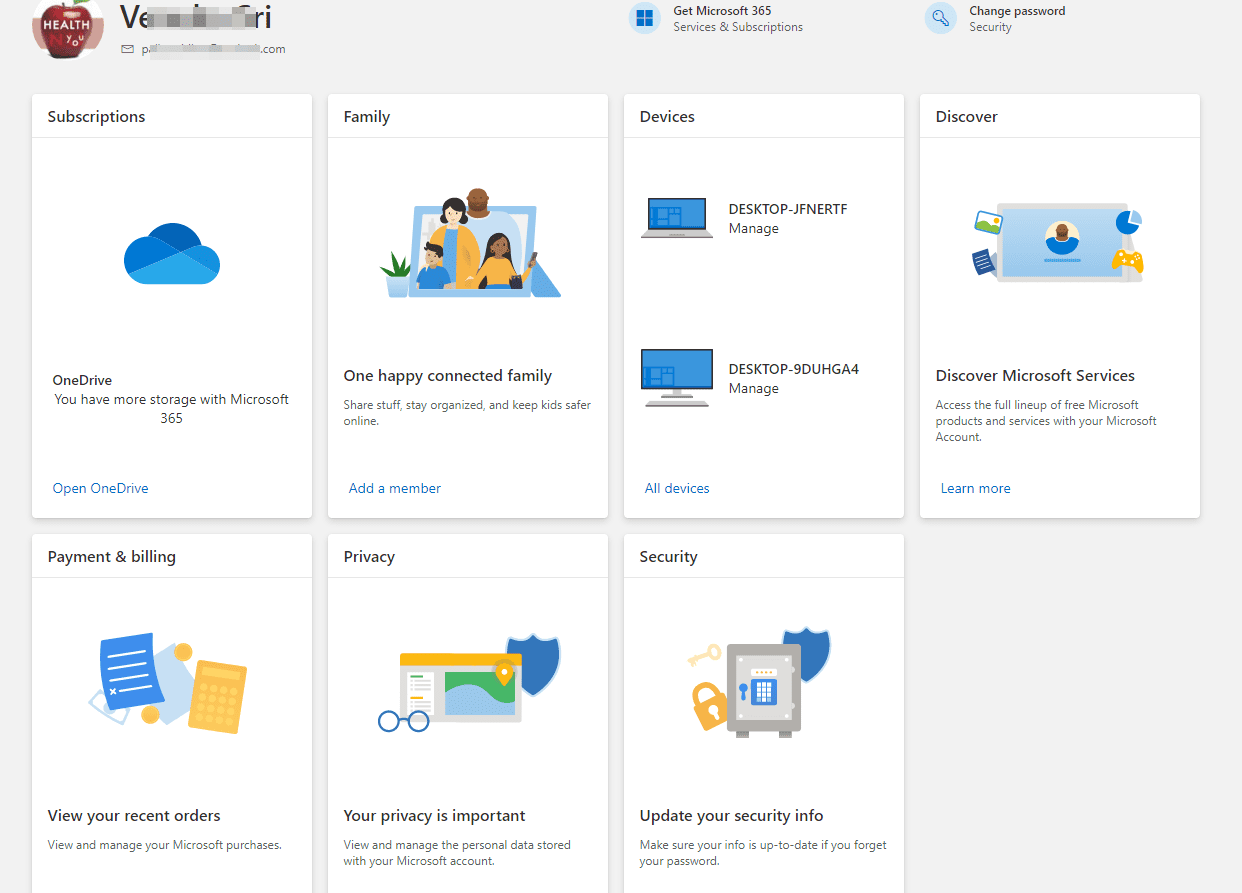Click the Microsoft 365 grid icon
Image resolution: width=1242 pixels, height=893 pixels.
click(645, 18)
